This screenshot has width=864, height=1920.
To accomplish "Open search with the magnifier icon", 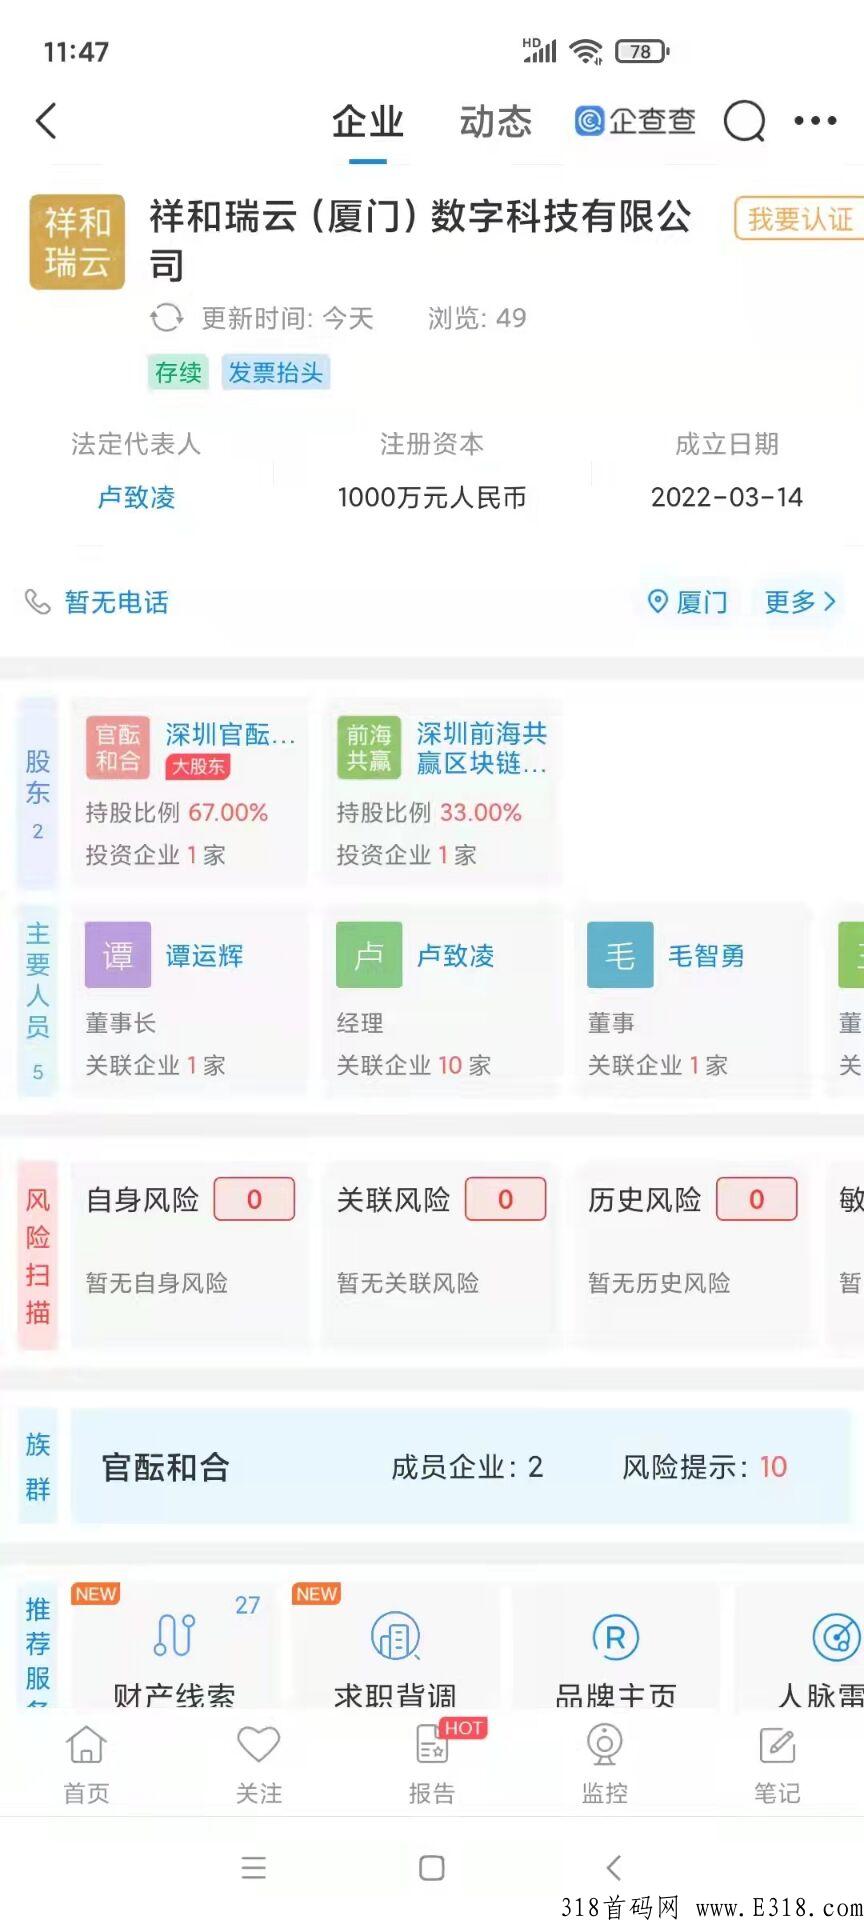I will (744, 122).
